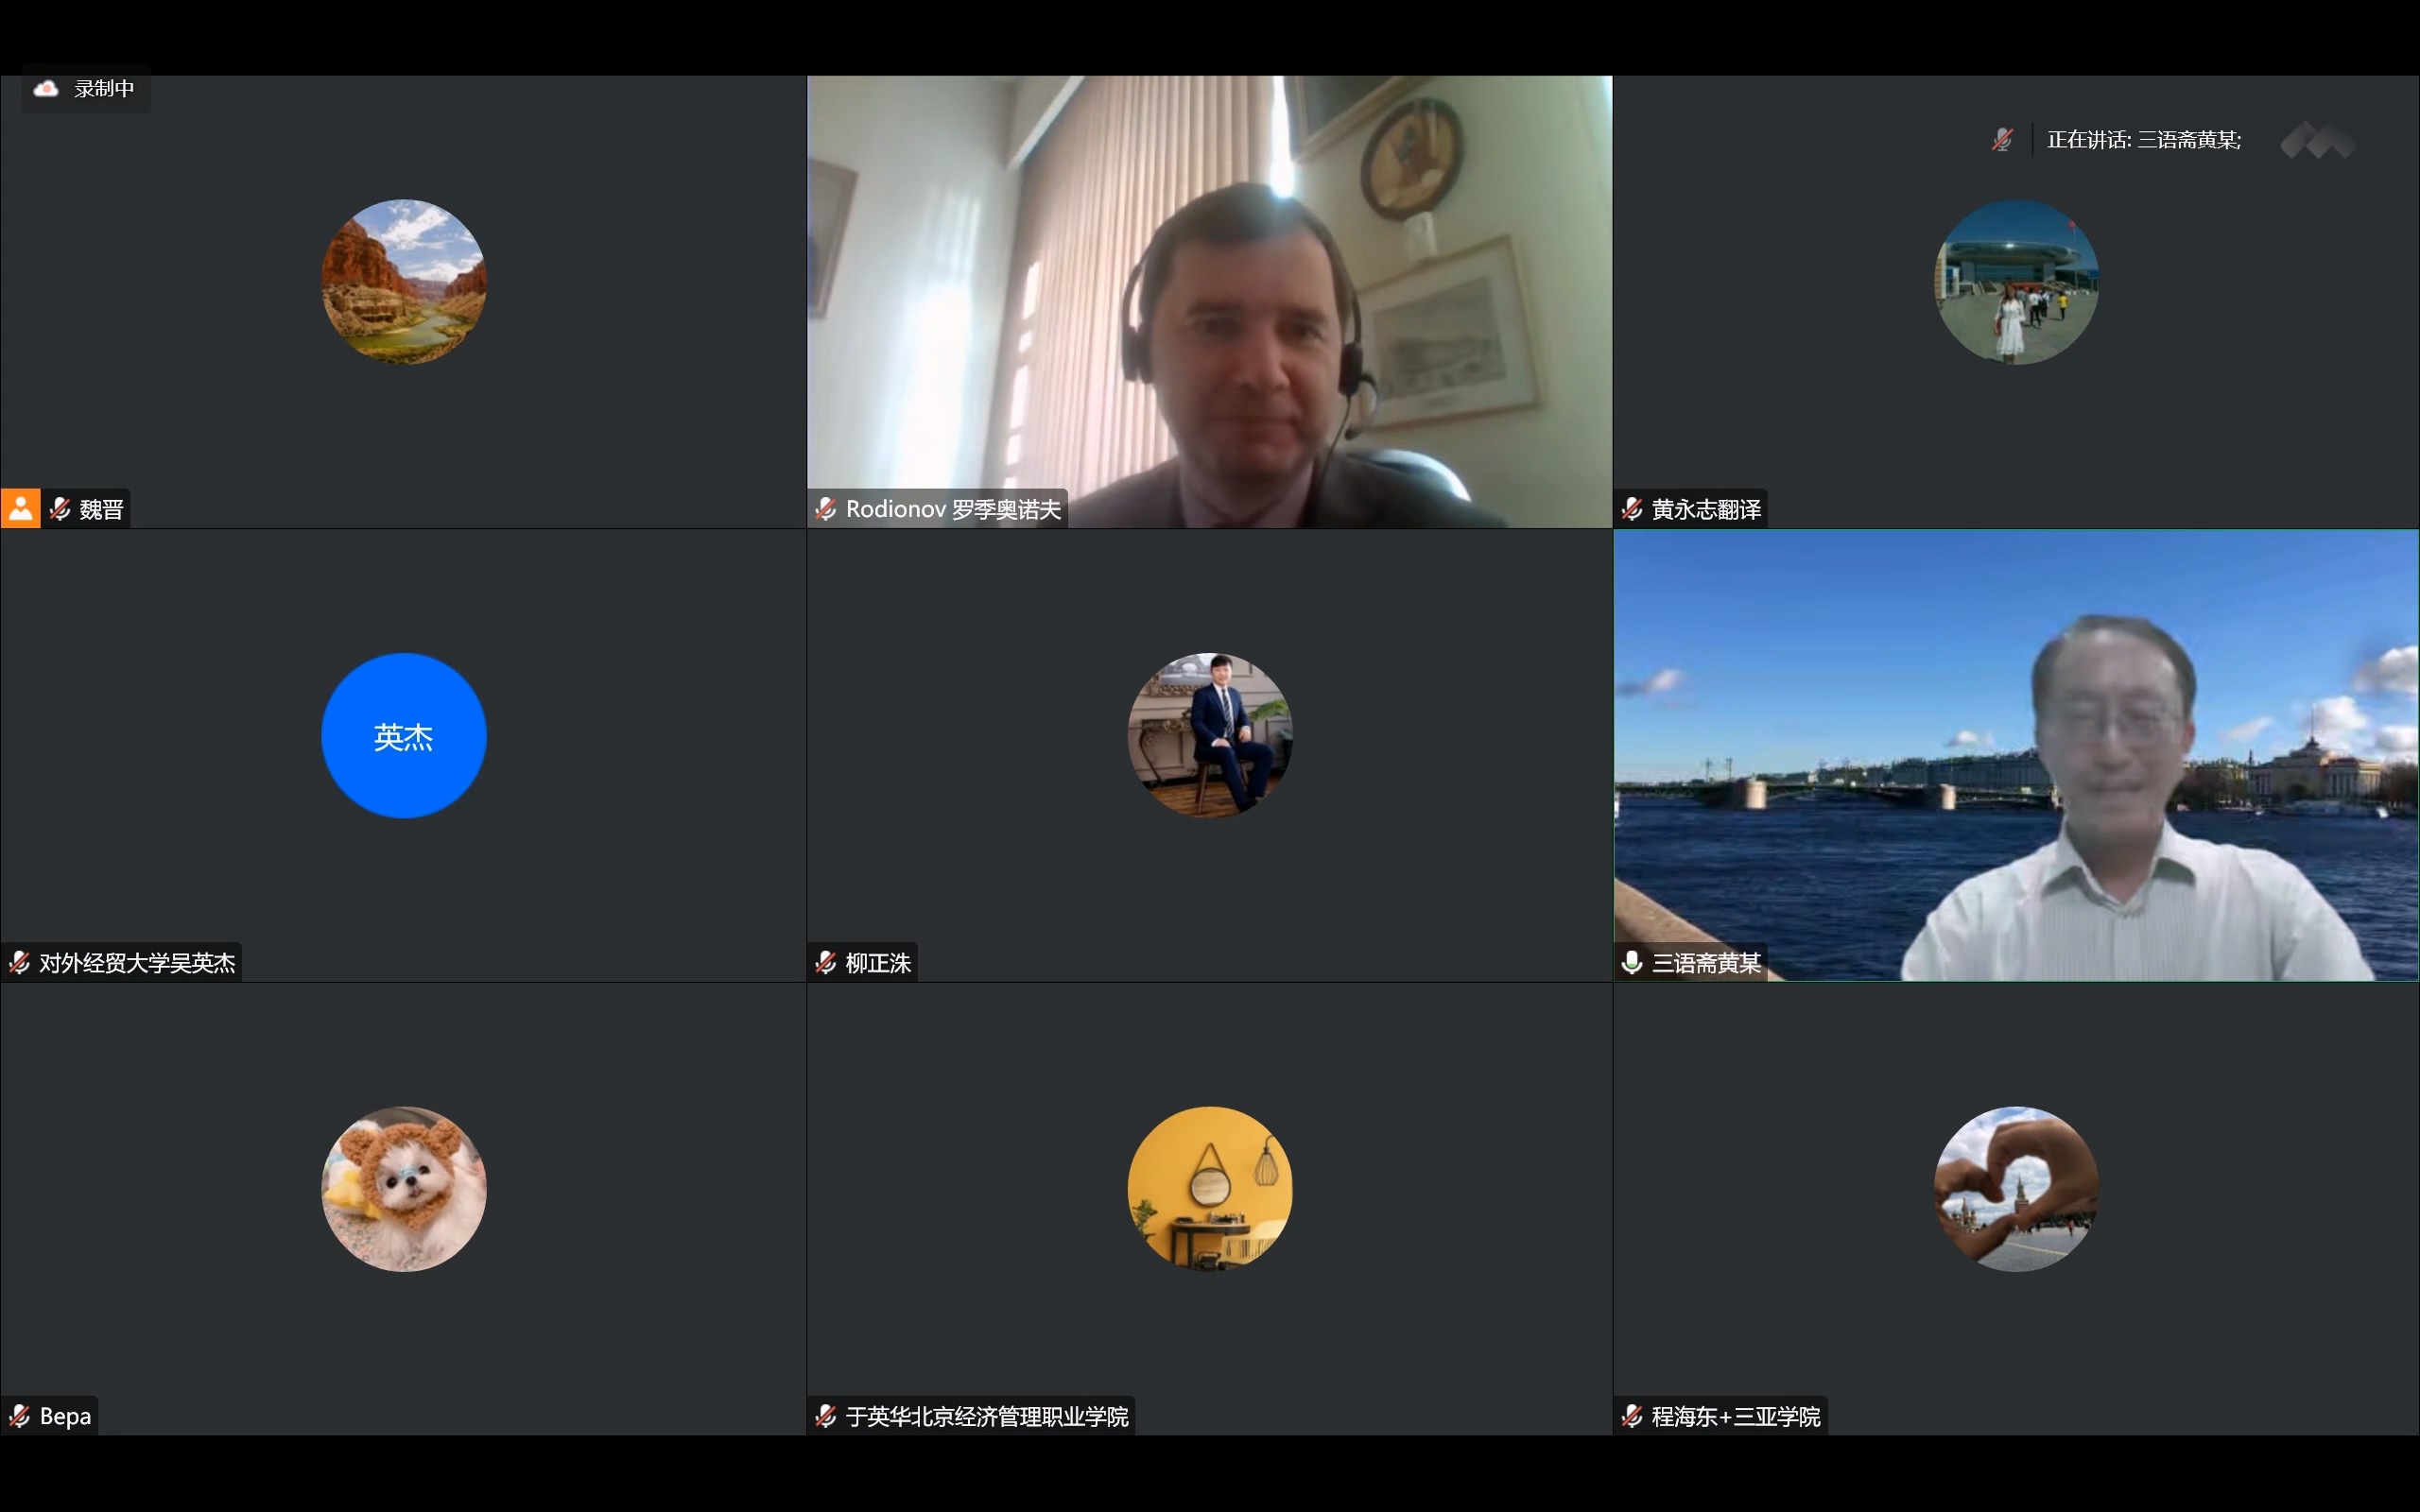This screenshot has height=1512, width=2420.
Task: Click the host badge icon beside 魏晋
Action: click(x=20, y=509)
